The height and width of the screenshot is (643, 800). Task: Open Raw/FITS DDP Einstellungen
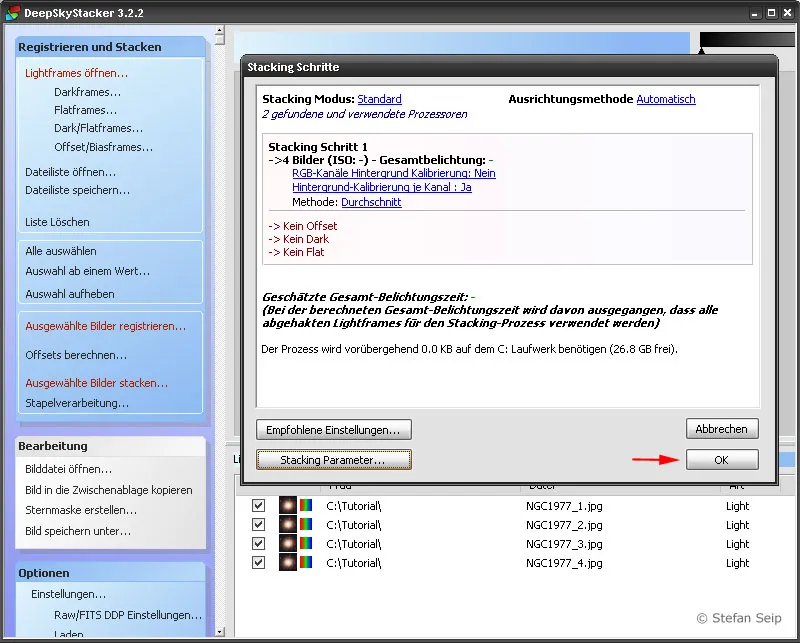[128, 615]
